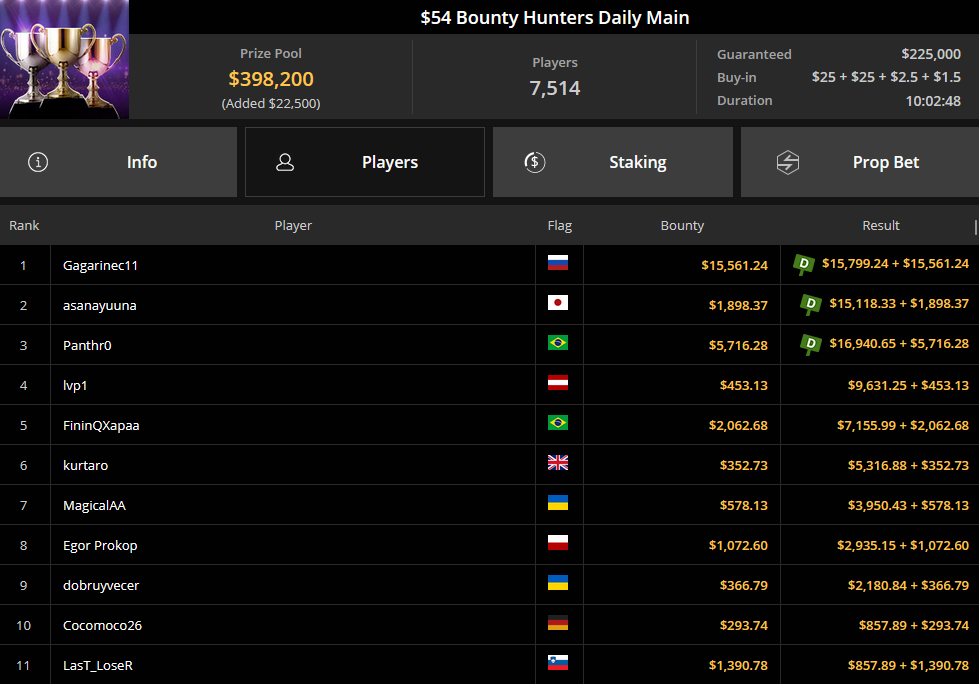This screenshot has height=684, width=979.
Task: Select player asanayuuna
Action: [x=99, y=305]
